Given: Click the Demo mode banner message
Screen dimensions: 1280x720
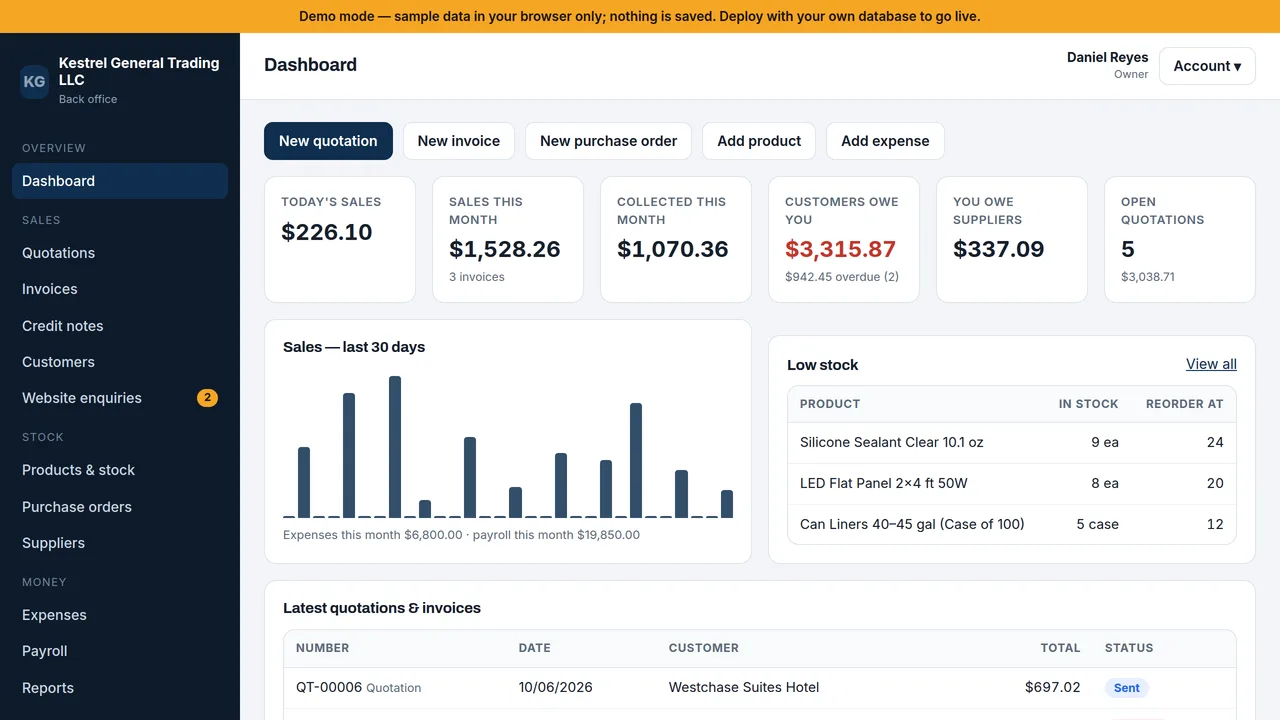Looking at the screenshot, I should (x=640, y=16).
